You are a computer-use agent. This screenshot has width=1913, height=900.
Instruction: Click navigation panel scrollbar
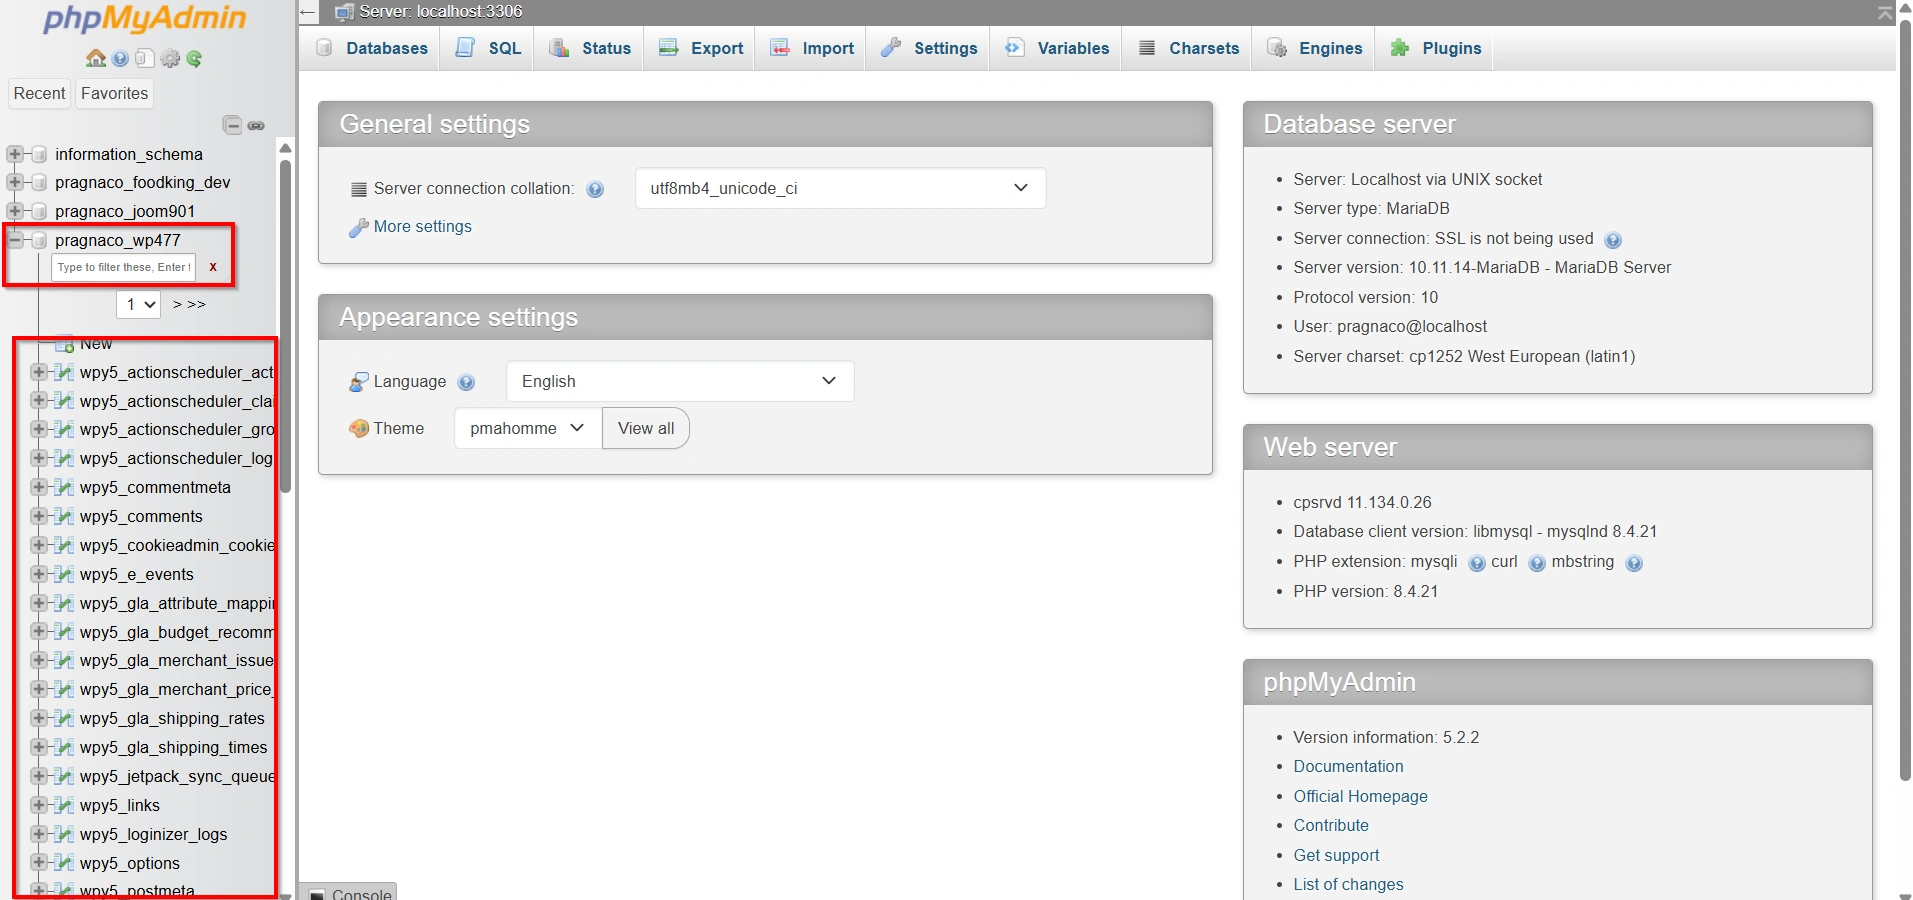[x=285, y=325]
